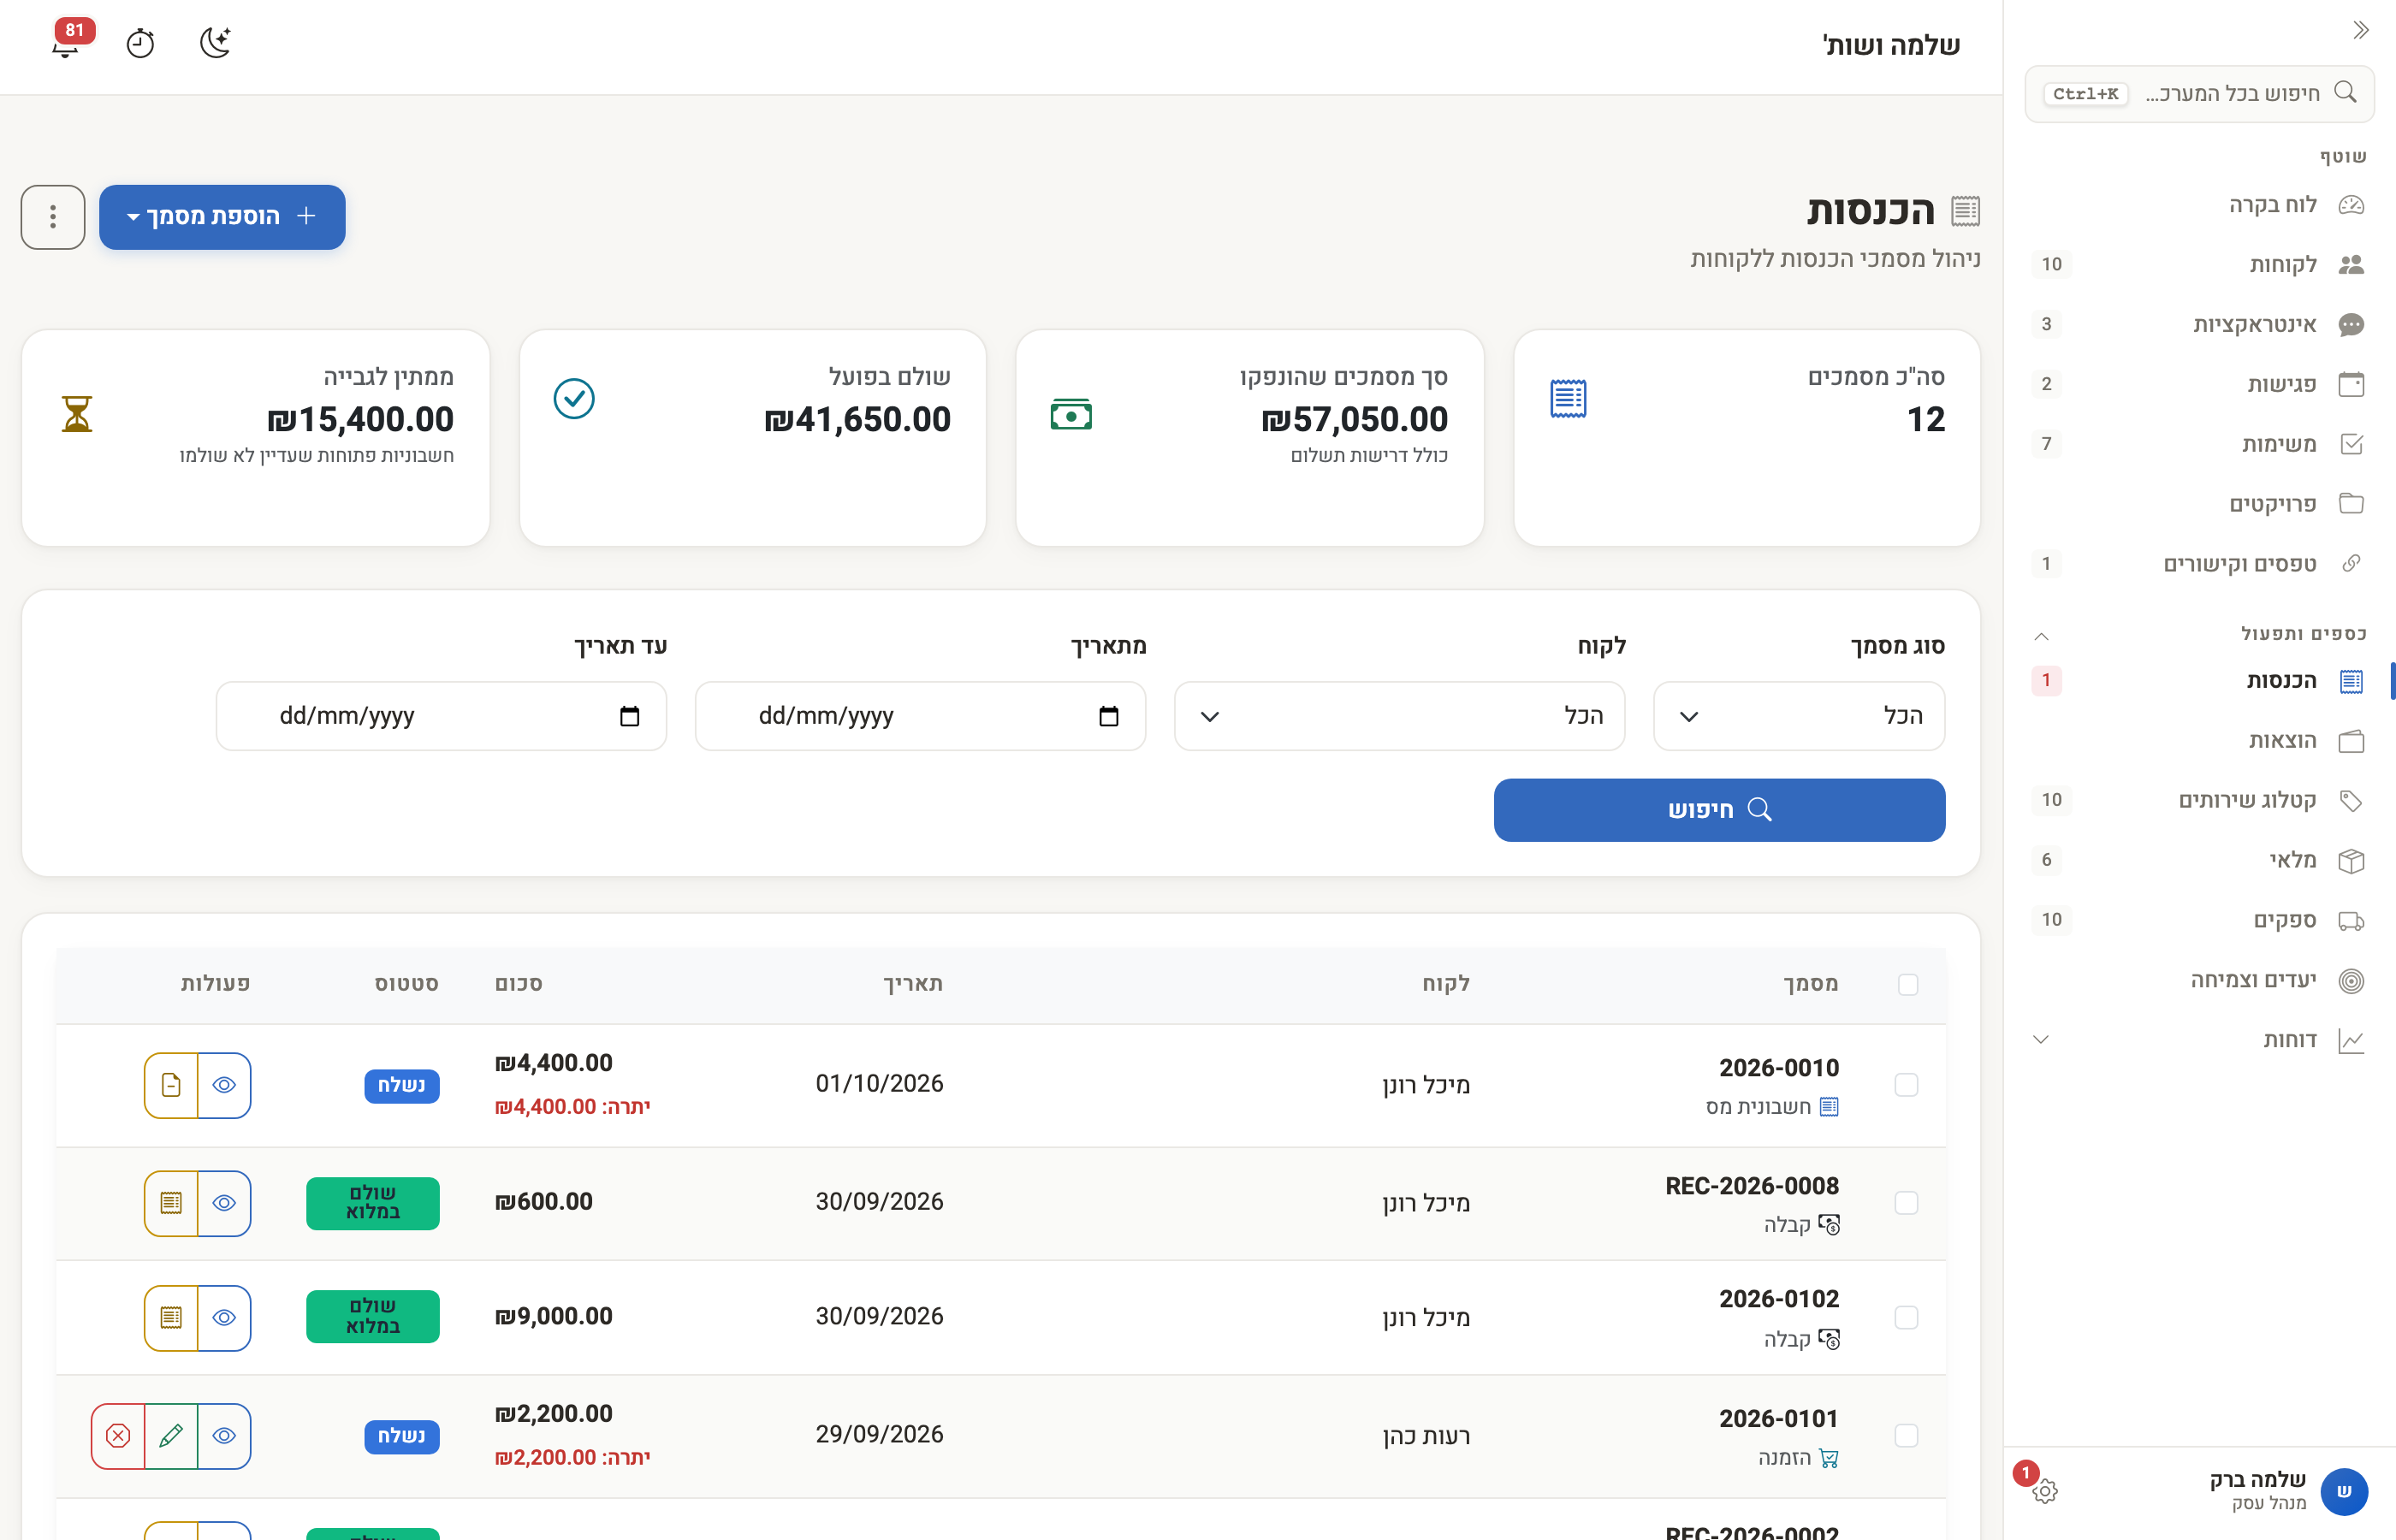This screenshot has height=1540, width=2396.
Task: Open the לקוח filter dropdown
Action: [1399, 716]
